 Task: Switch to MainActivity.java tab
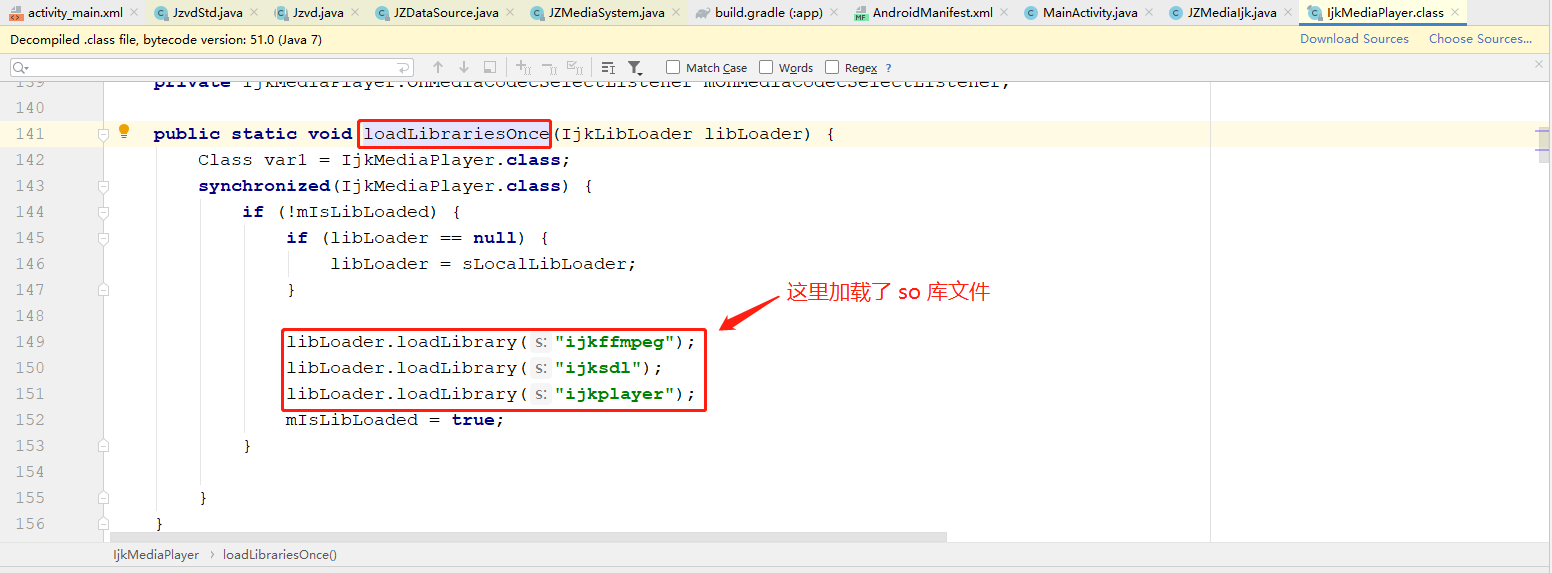click(1089, 13)
